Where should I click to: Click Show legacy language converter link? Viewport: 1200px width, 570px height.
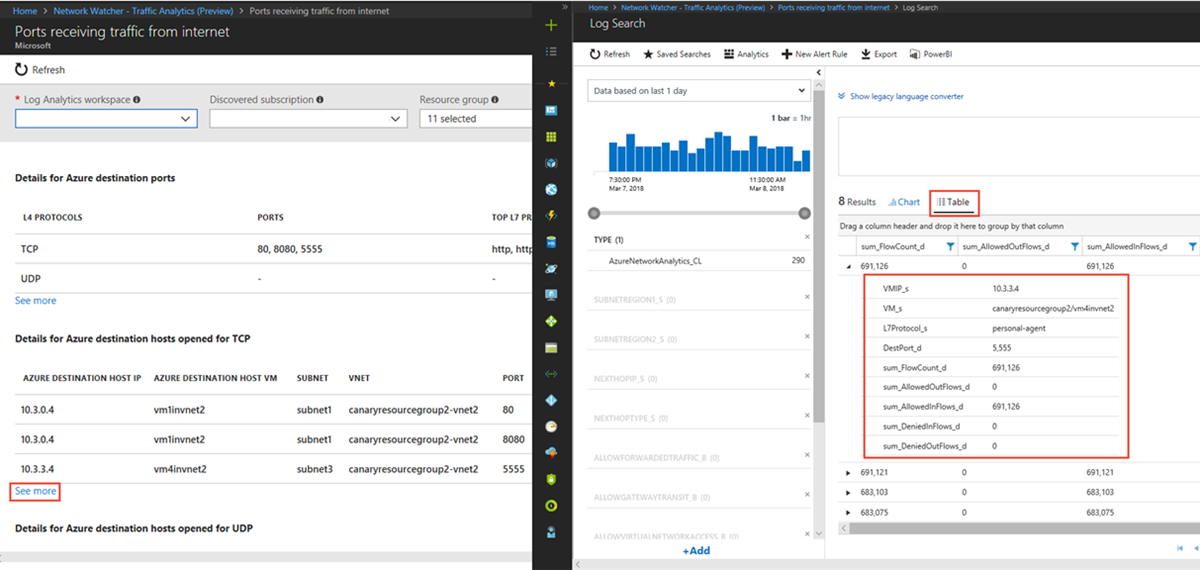[x=906, y=96]
